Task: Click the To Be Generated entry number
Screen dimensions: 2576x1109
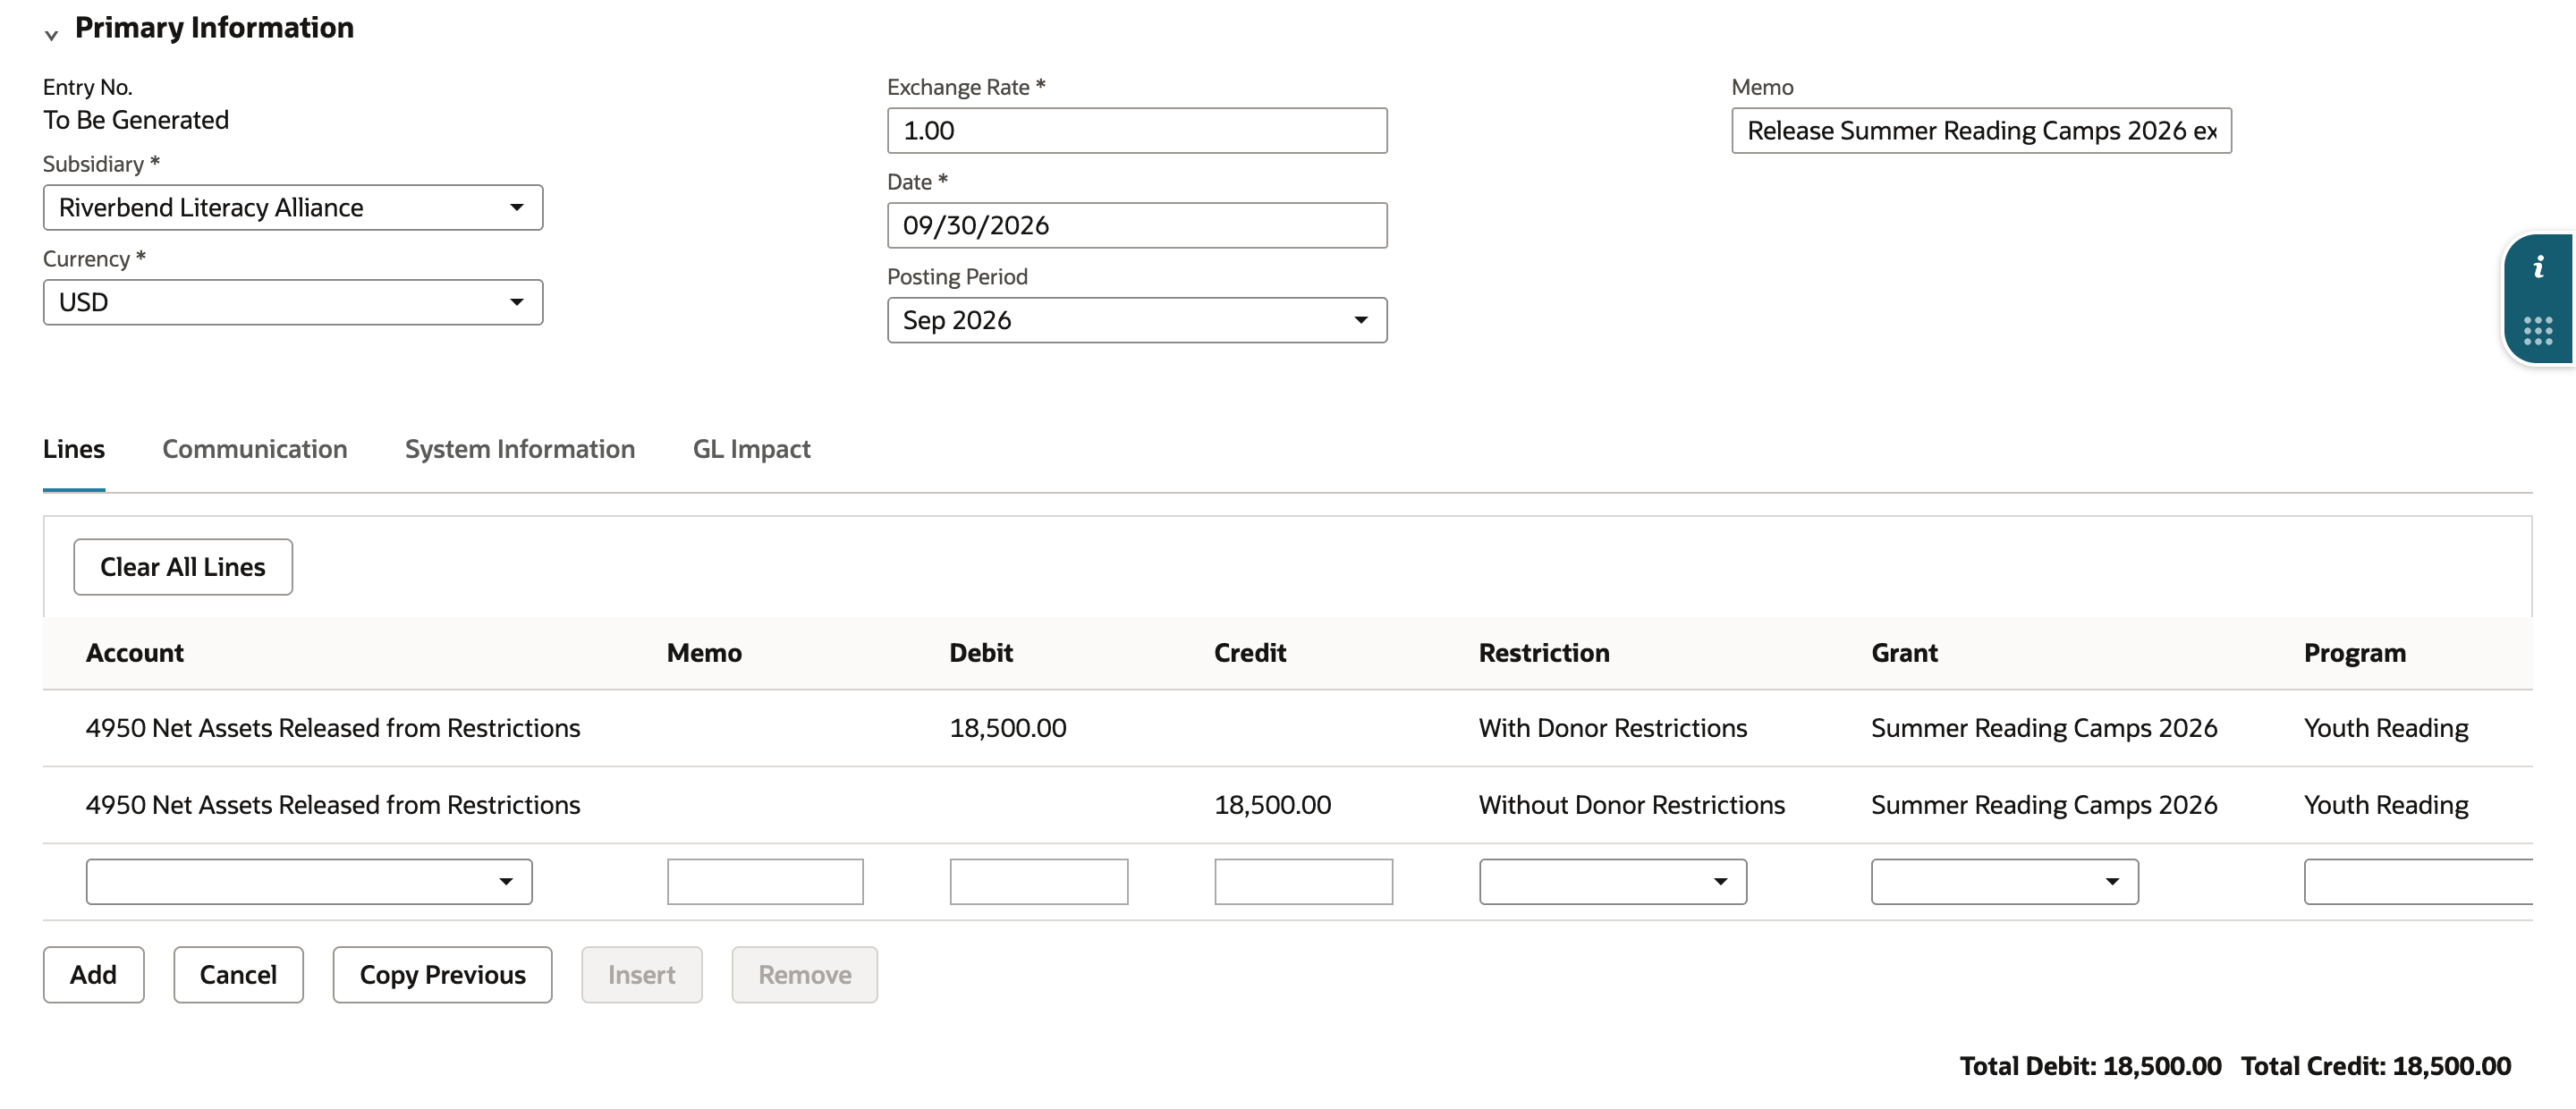Action: pos(136,120)
